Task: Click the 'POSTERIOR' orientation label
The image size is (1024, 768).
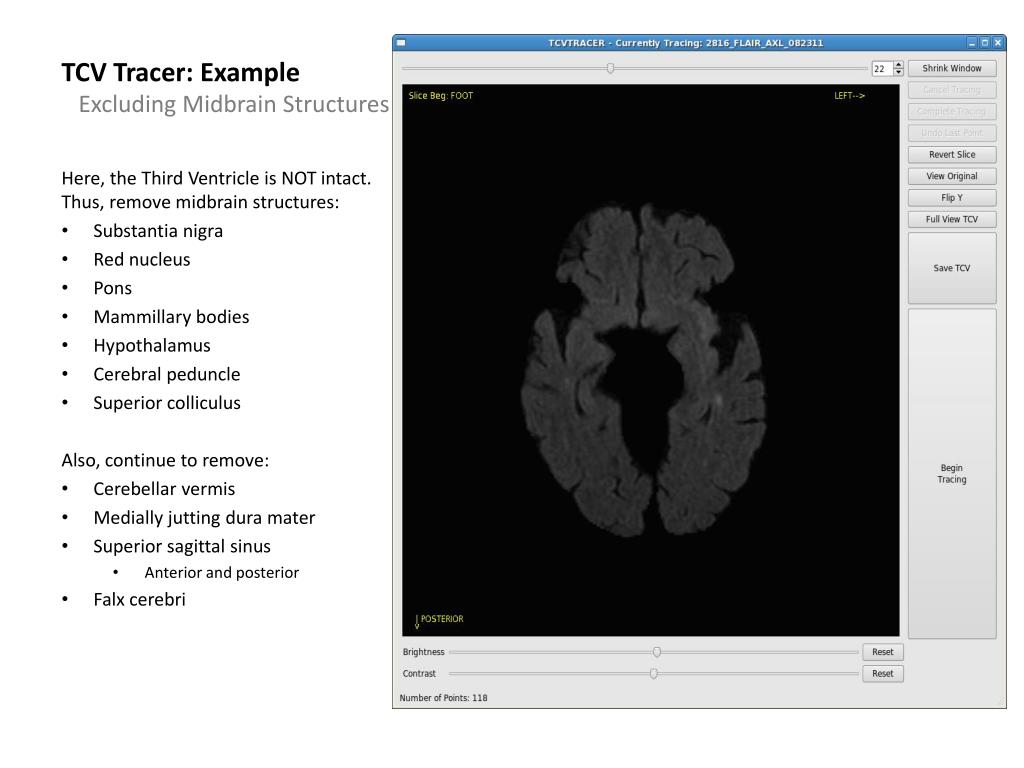Action: click(x=441, y=618)
